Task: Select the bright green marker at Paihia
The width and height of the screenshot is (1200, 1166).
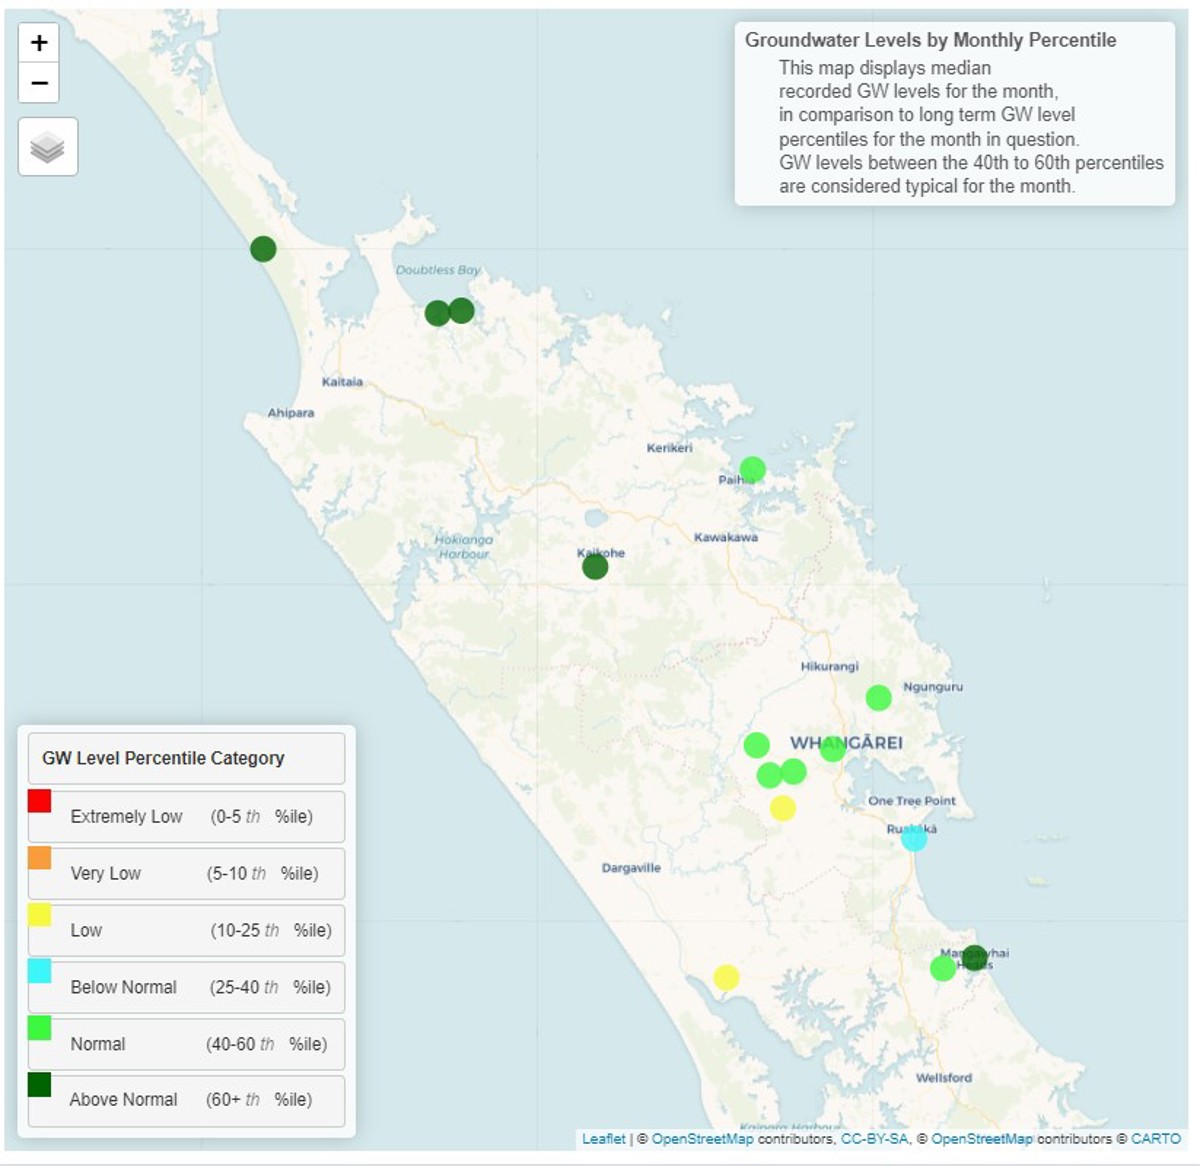Action: pyautogui.click(x=753, y=469)
